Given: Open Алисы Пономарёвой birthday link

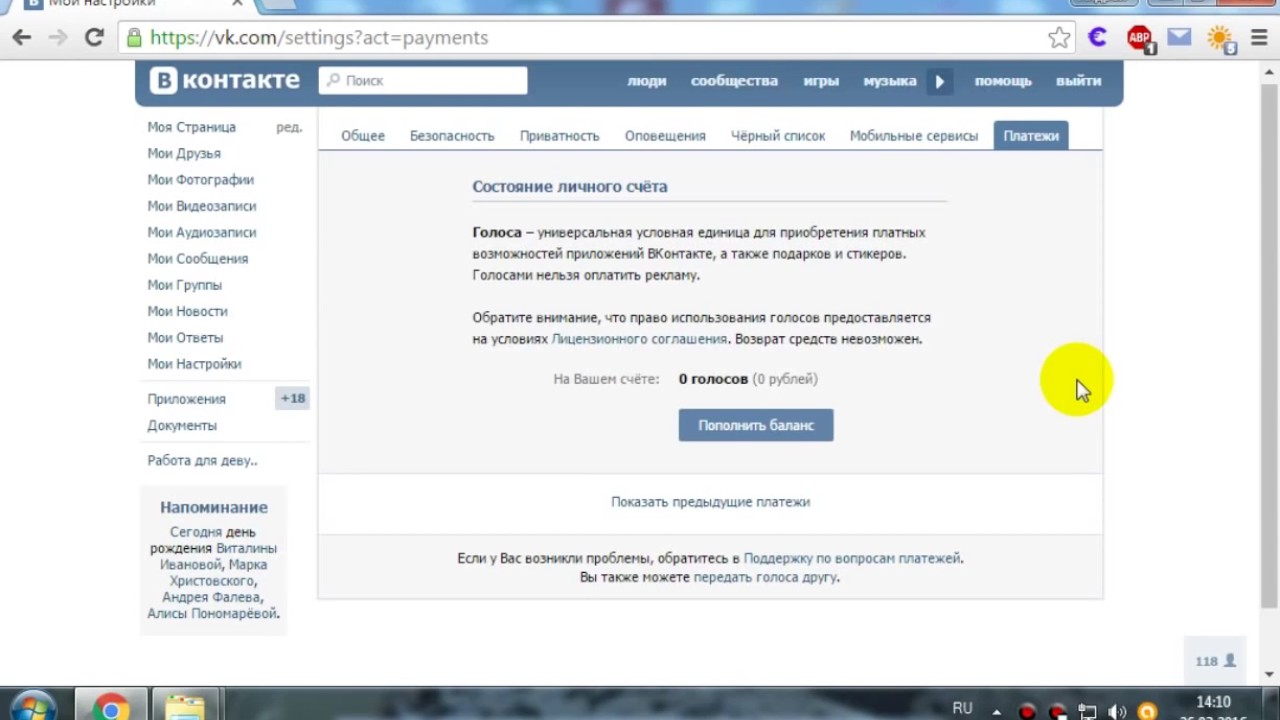Looking at the screenshot, I should (x=212, y=613).
